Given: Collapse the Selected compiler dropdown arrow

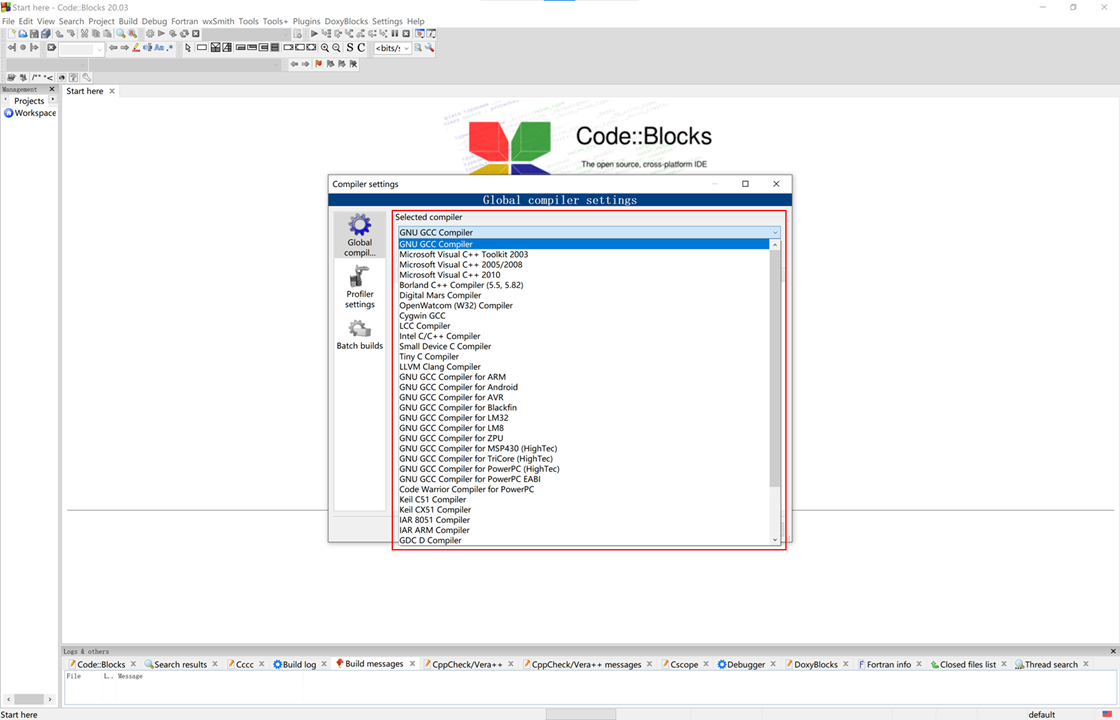Looking at the screenshot, I should point(774,232).
